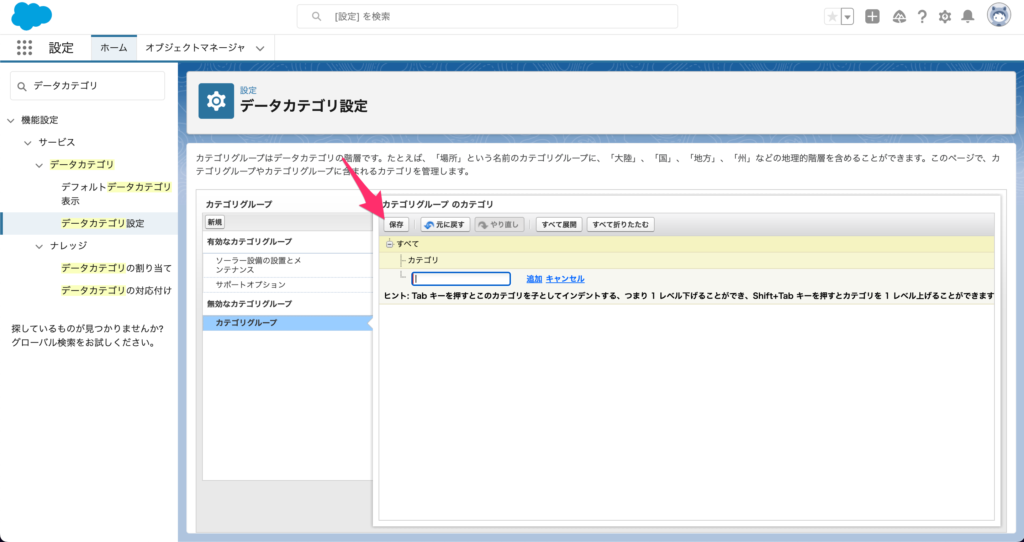Screen dimensions: 1024x542
Task: Open the App Launcher grid icon
Action: tap(25, 47)
